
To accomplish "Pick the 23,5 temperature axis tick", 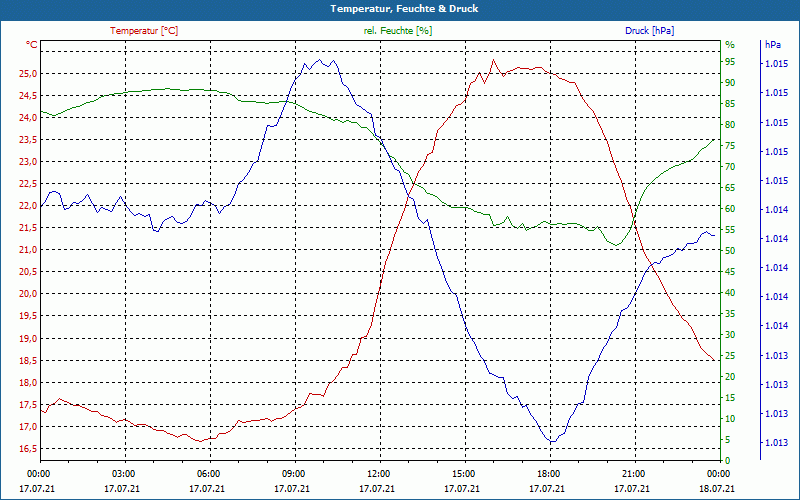I will [28, 140].
